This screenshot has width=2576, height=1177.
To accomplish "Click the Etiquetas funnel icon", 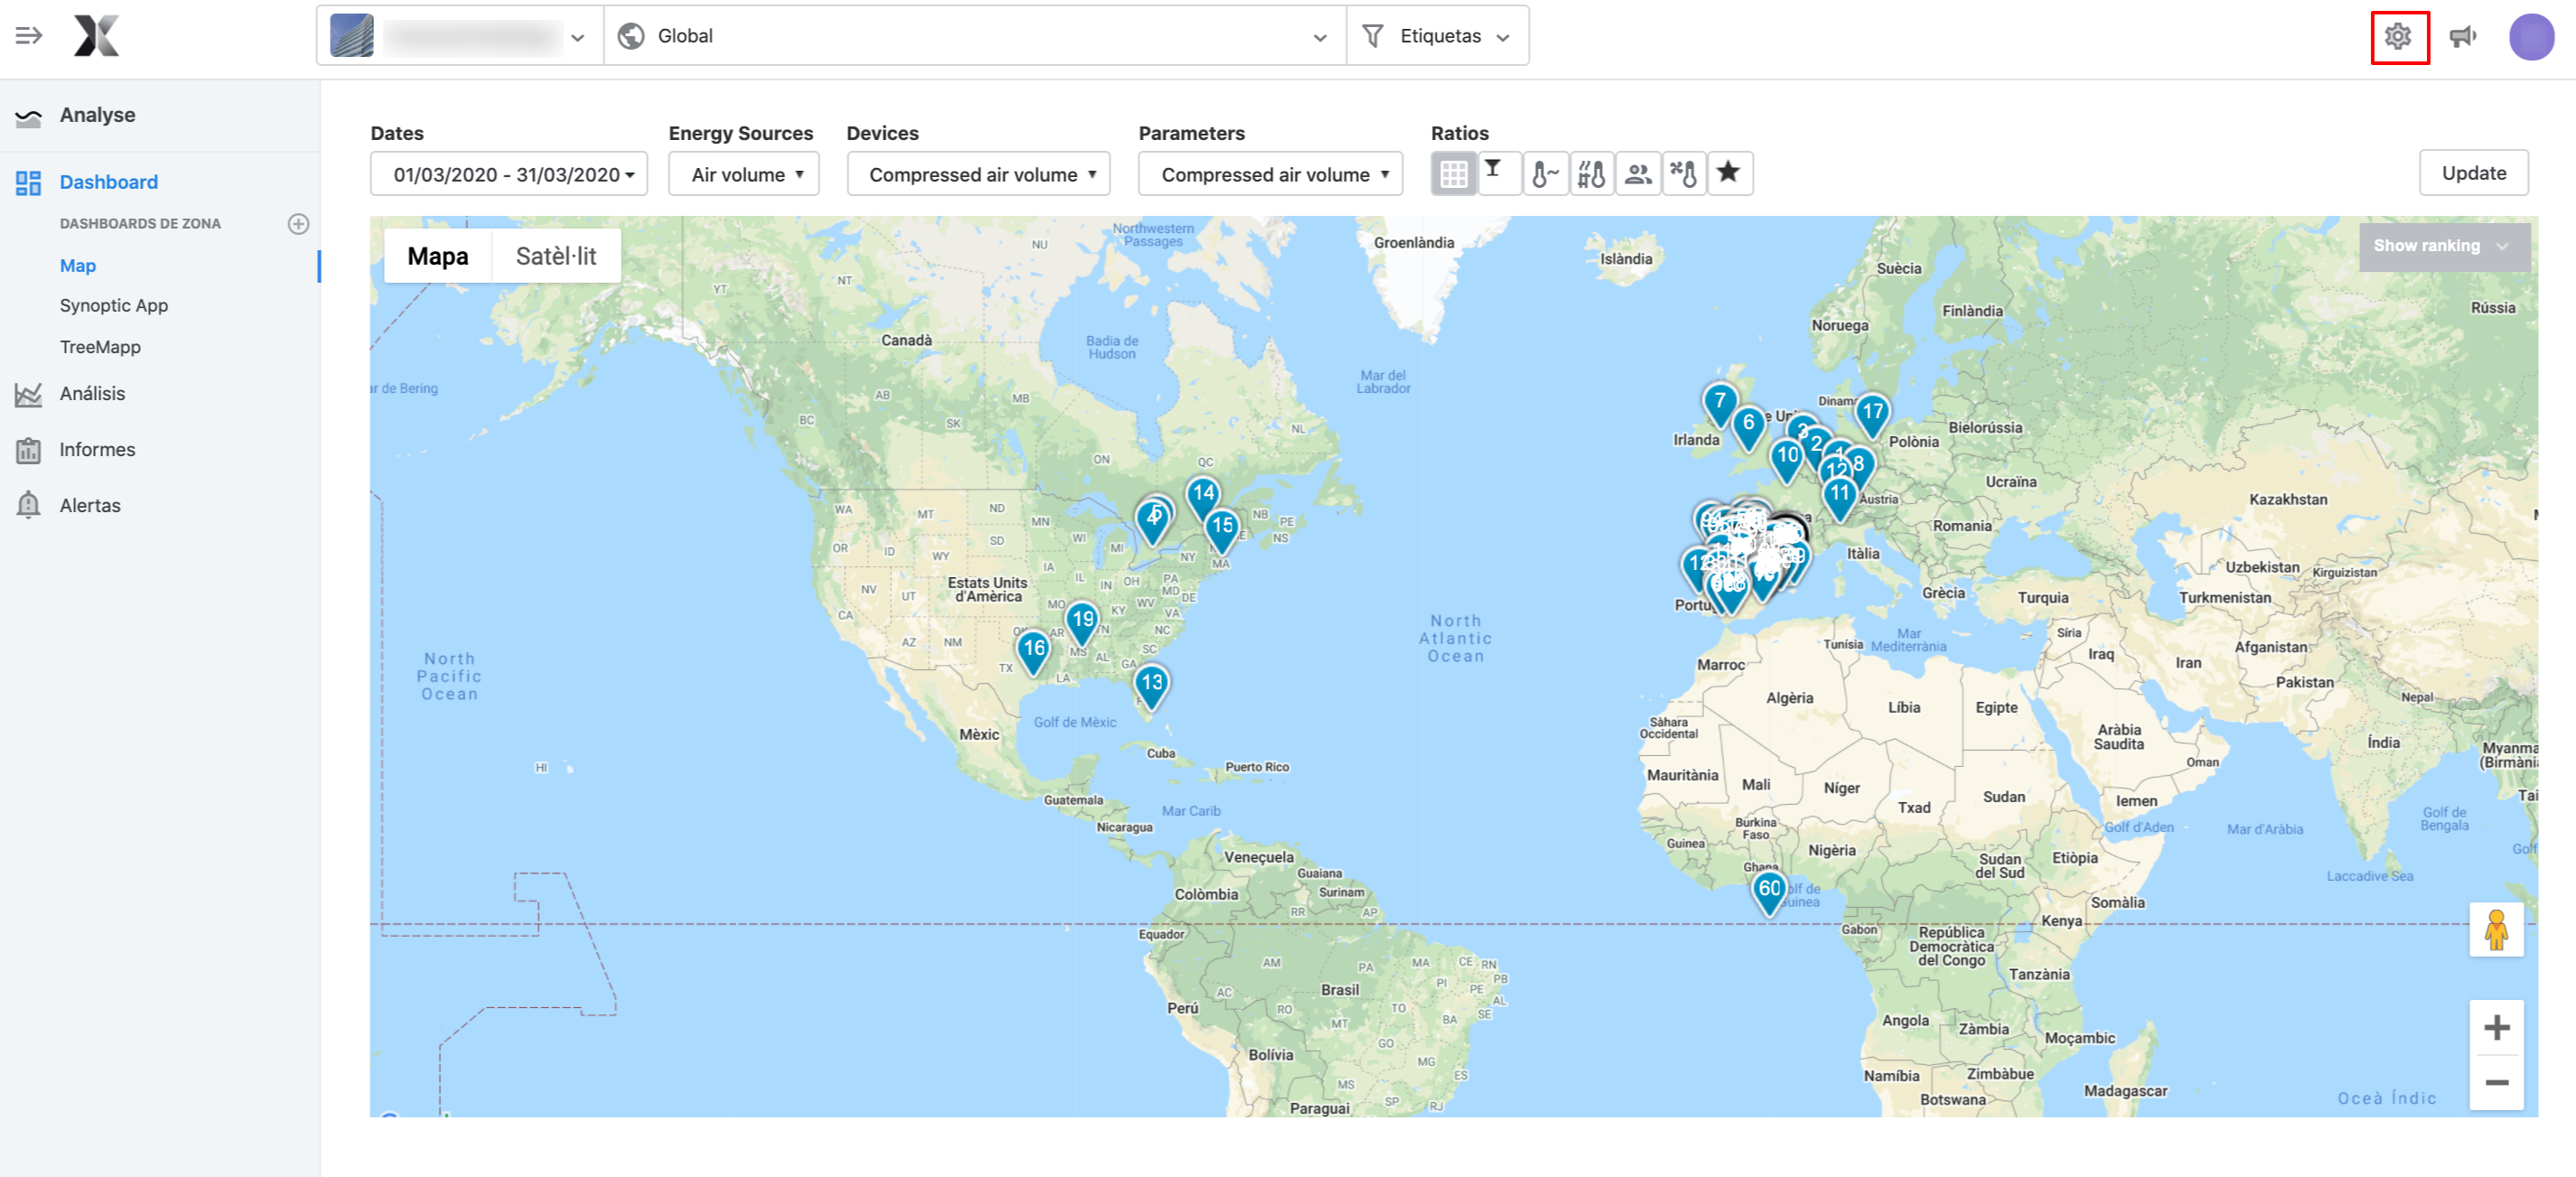I will click(1372, 36).
